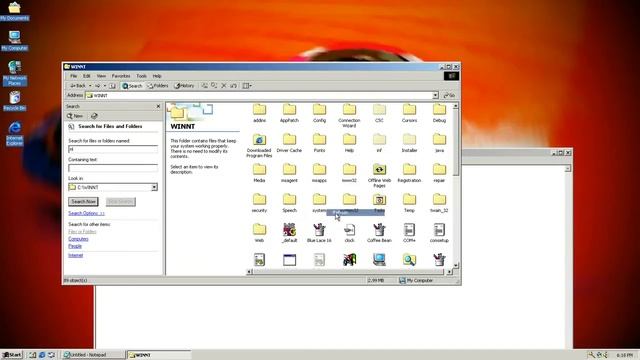Click the Start button
The width and height of the screenshot is (640, 360).
click(12, 355)
